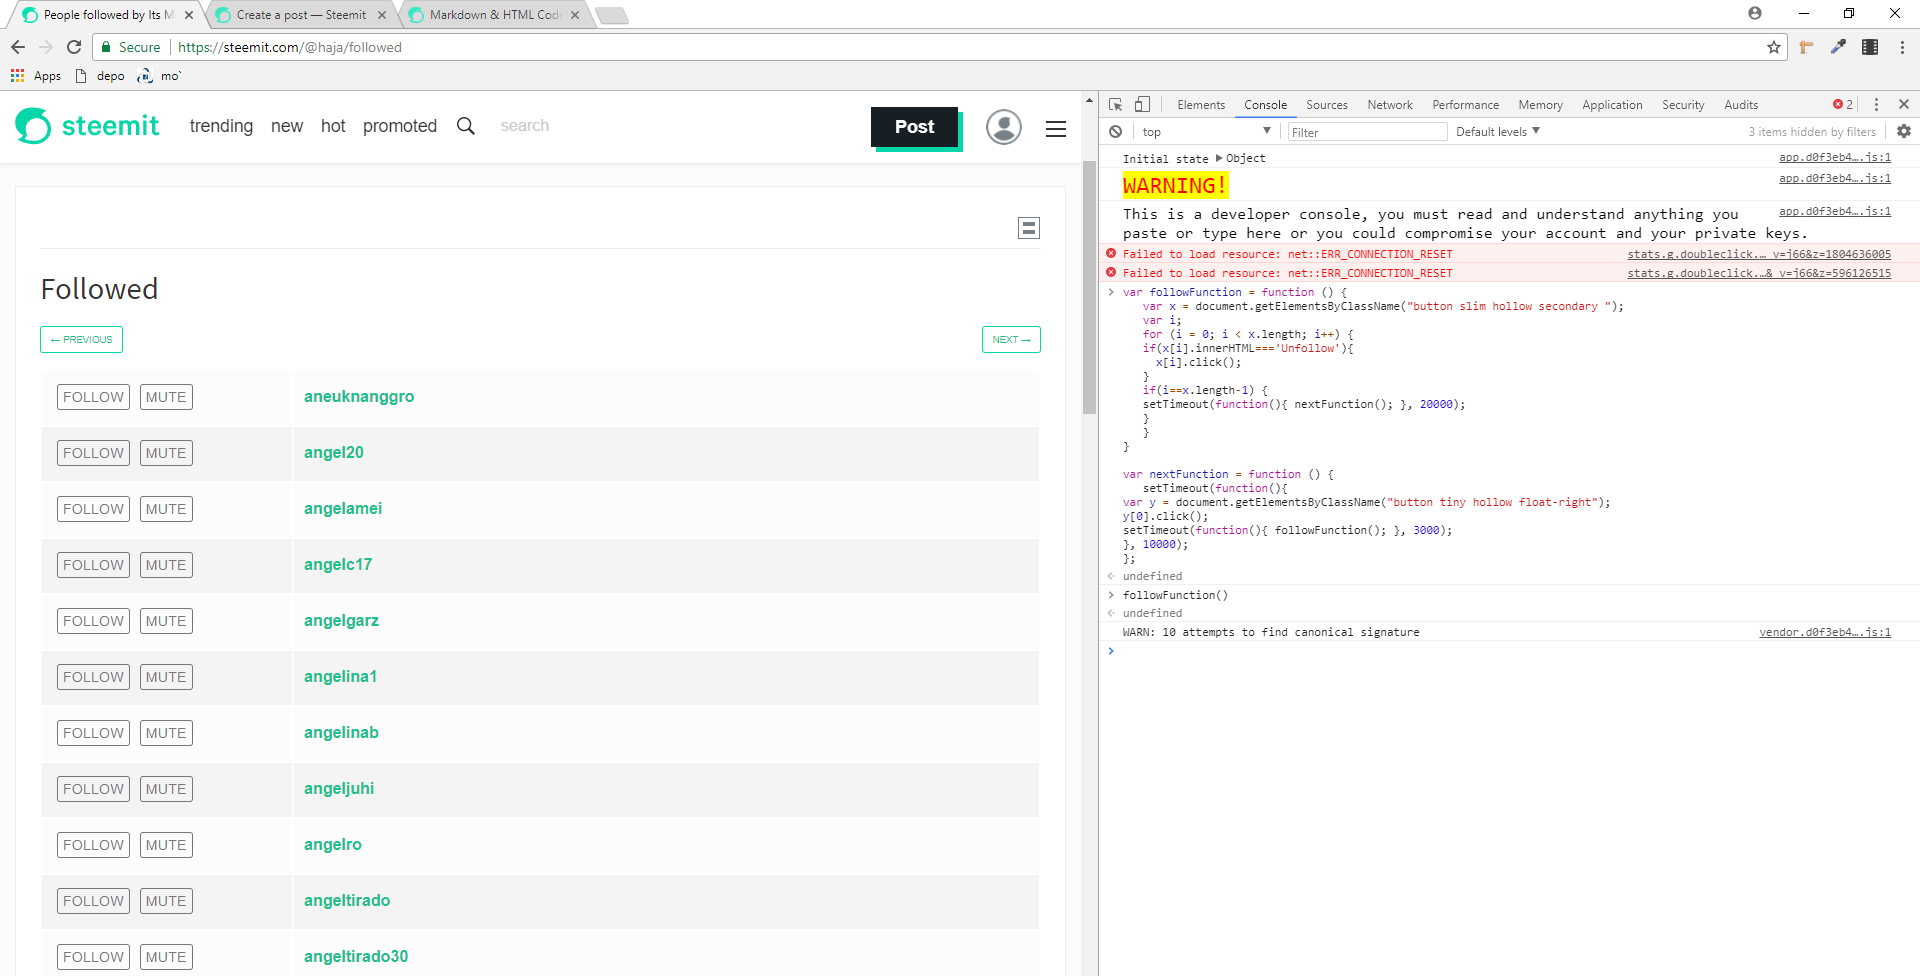This screenshot has height=976, width=1920.
Task: Click the page vertical scrollbar thumb
Action: click(x=1090, y=287)
